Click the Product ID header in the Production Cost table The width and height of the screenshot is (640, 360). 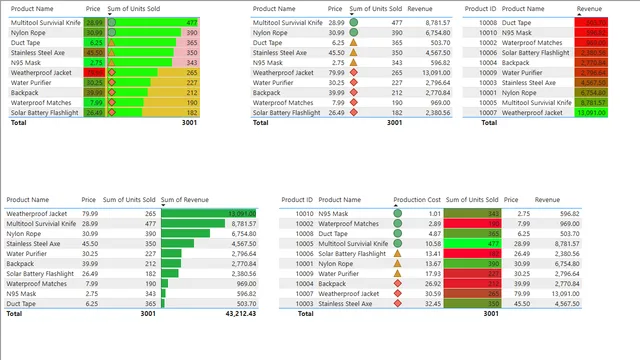[x=297, y=200]
